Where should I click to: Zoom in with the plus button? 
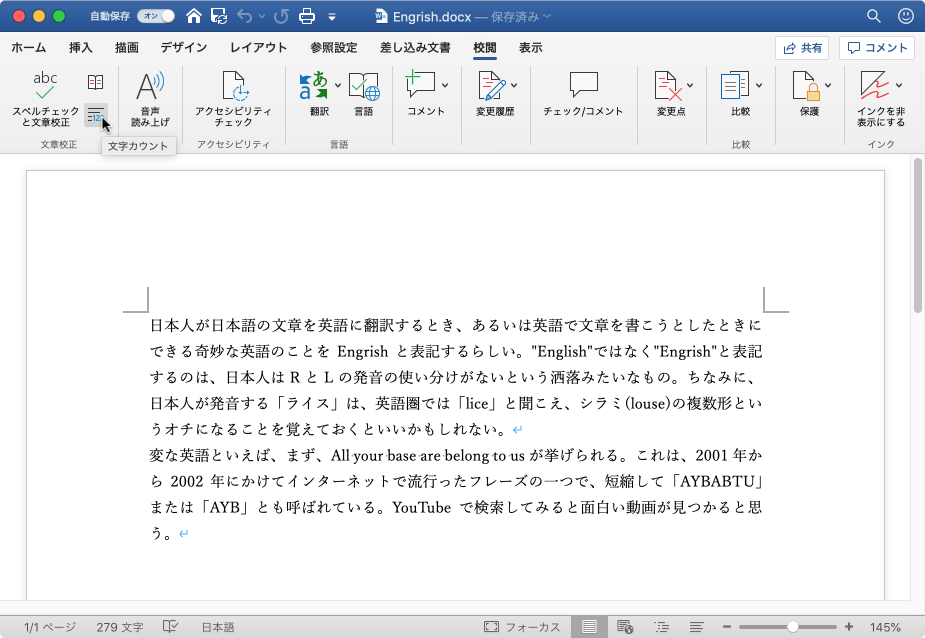(849, 627)
